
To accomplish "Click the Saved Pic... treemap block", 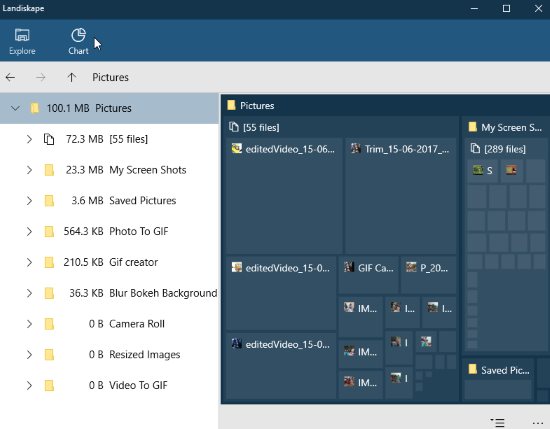I will click(x=498, y=379).
